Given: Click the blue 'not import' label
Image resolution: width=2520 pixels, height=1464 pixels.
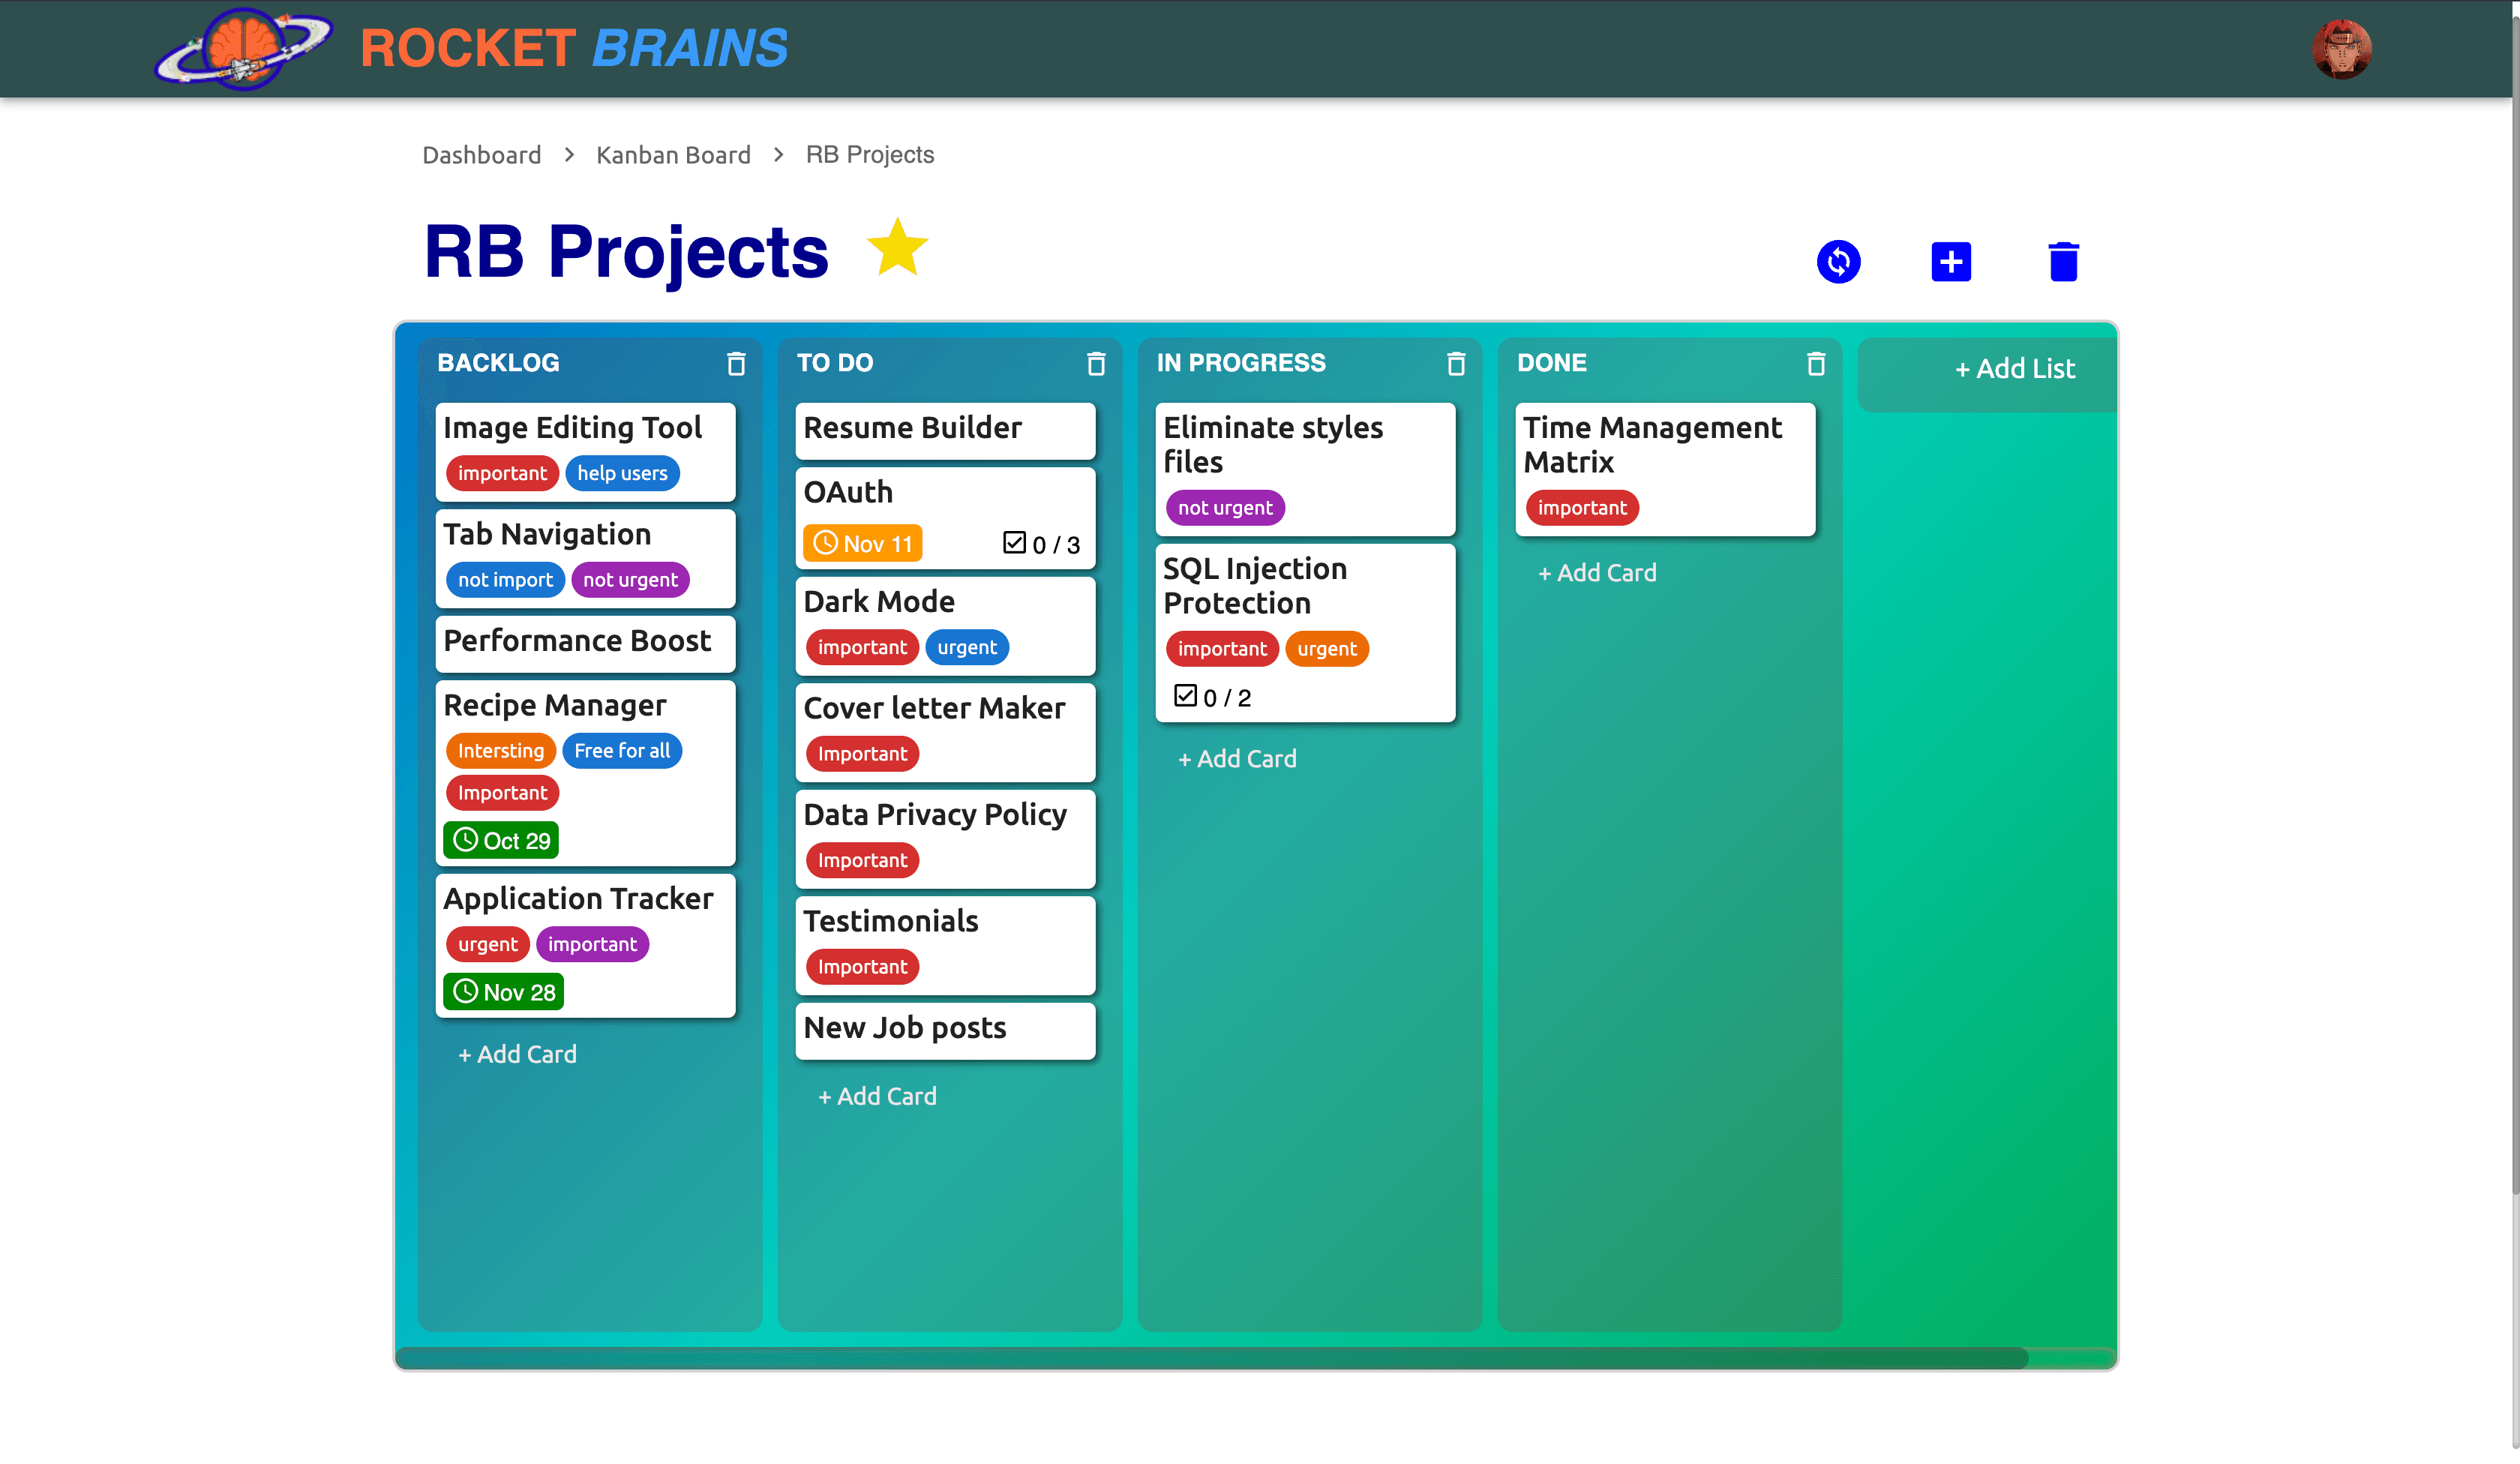Looking at the screenshot, I should point(505,580).
